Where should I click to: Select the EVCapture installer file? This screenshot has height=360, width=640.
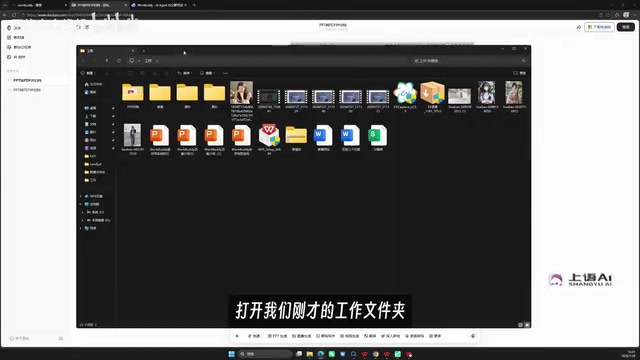tap(405, 97)
